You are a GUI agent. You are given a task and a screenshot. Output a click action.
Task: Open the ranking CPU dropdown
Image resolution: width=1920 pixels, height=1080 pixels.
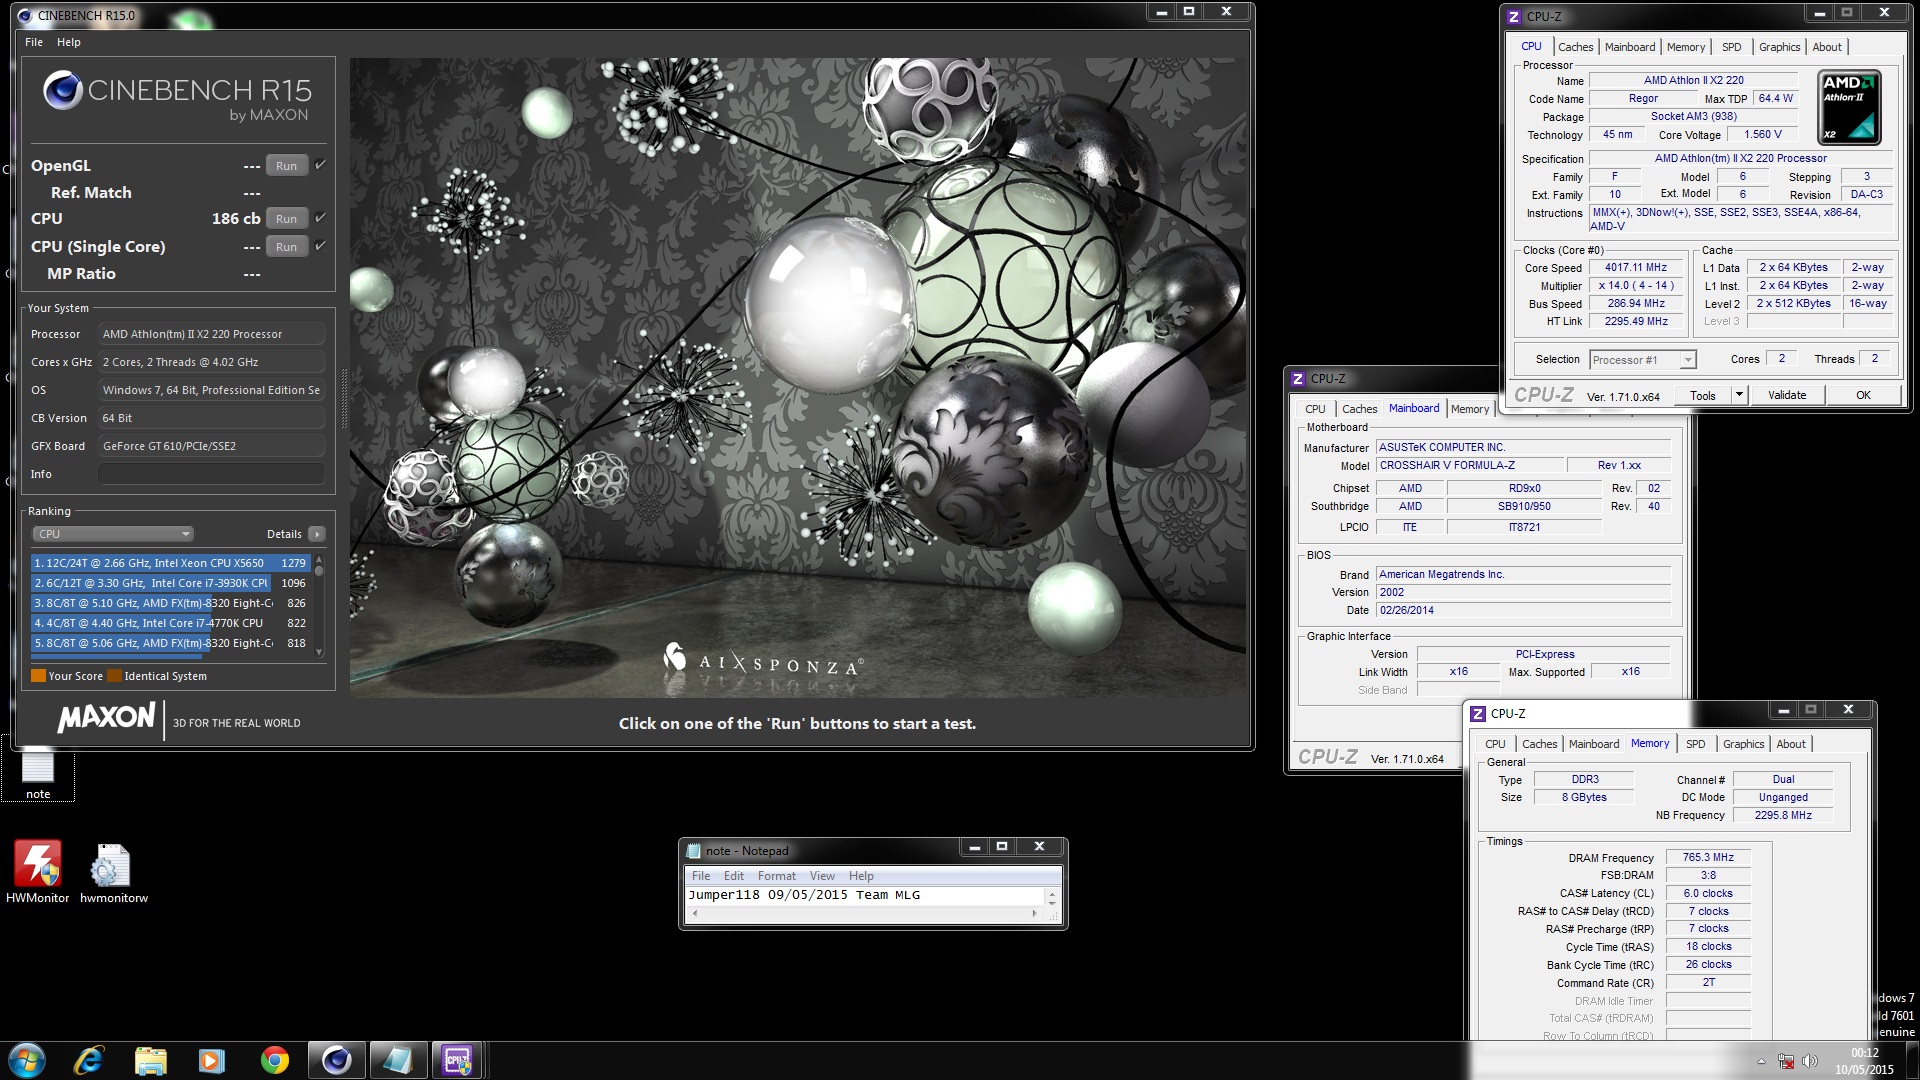[x=113, y=534]
